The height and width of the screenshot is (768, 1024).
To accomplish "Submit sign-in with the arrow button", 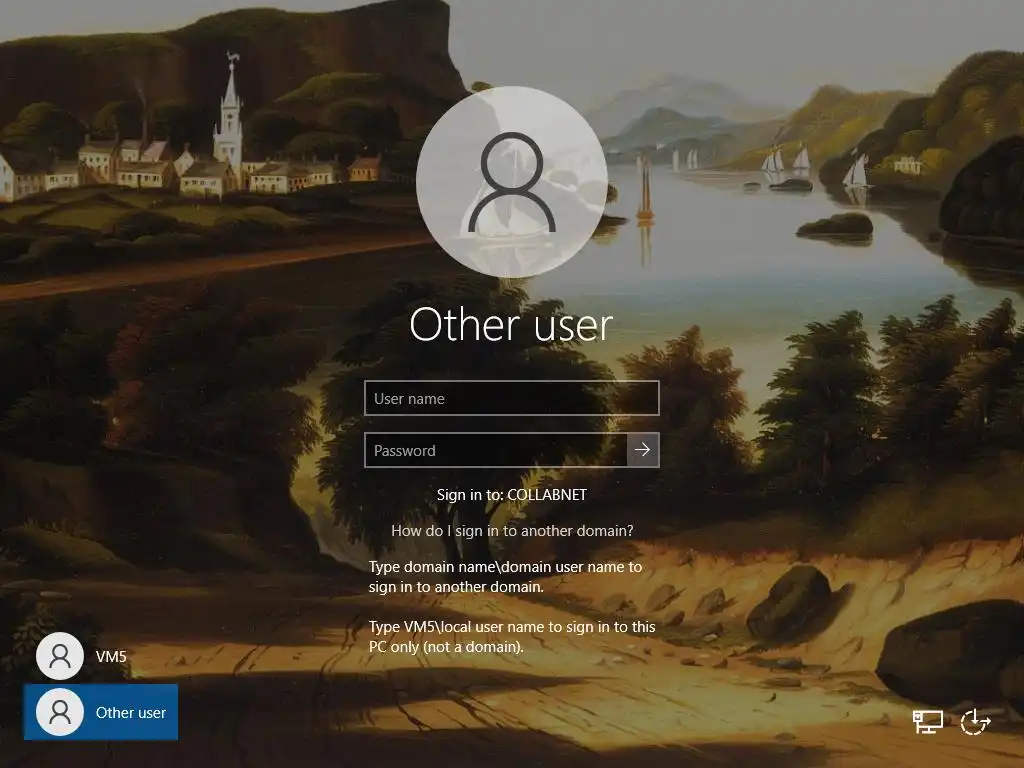I will (643, 450).
